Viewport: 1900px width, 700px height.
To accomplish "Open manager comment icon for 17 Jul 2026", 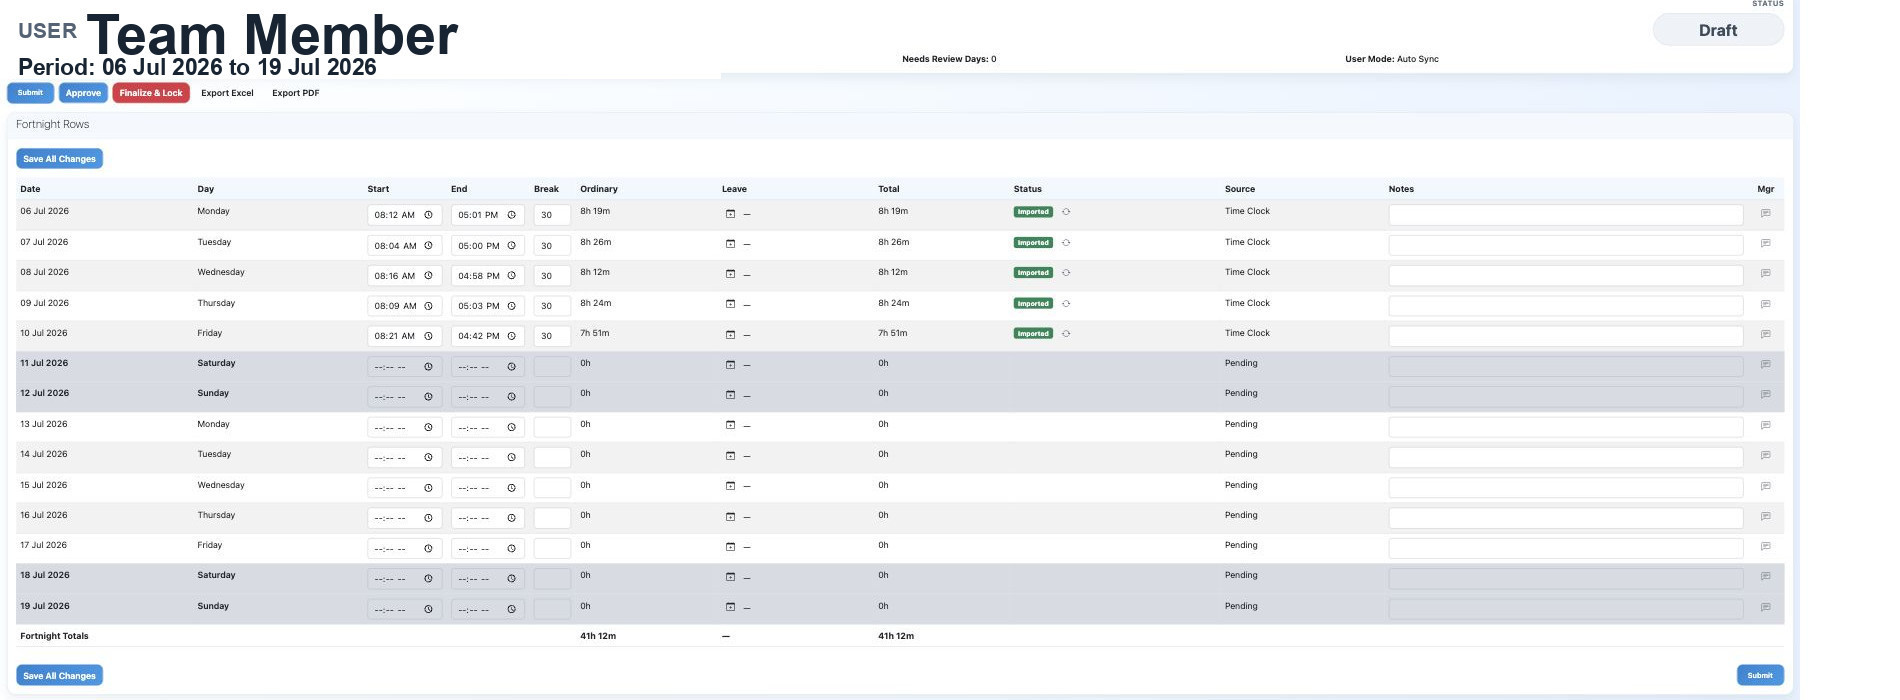I will pyautogui.click(x=1765, y=546).
